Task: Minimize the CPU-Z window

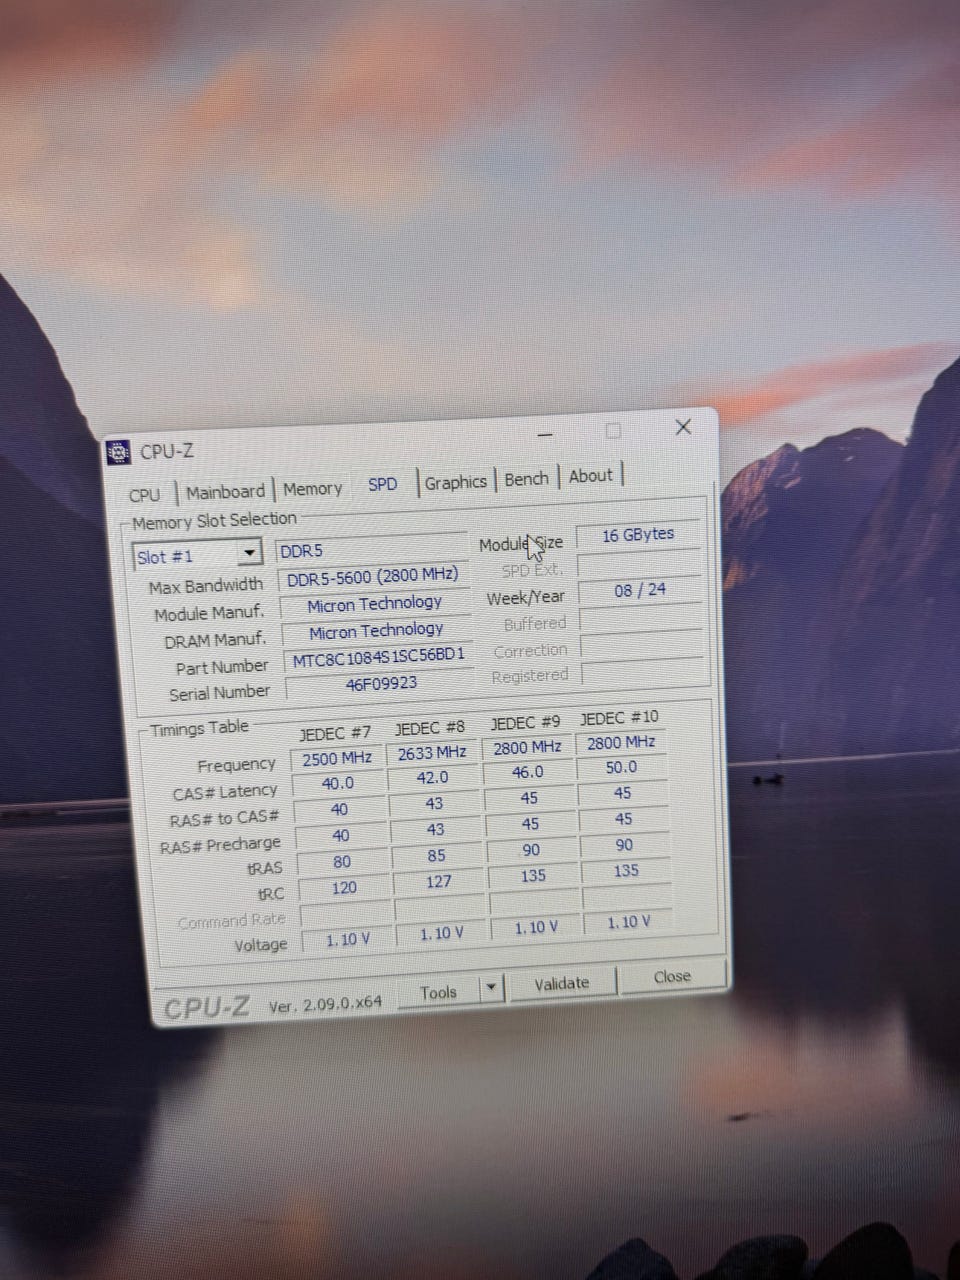Action: click(x=545, y=435)
